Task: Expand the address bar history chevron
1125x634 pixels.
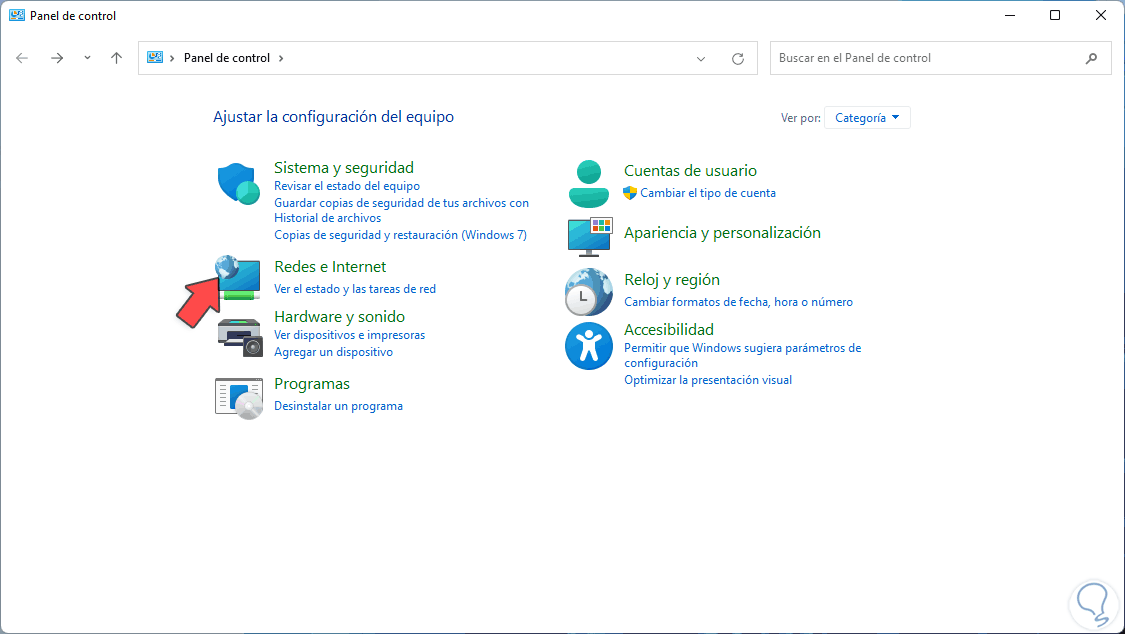Action: pos(700,58)
